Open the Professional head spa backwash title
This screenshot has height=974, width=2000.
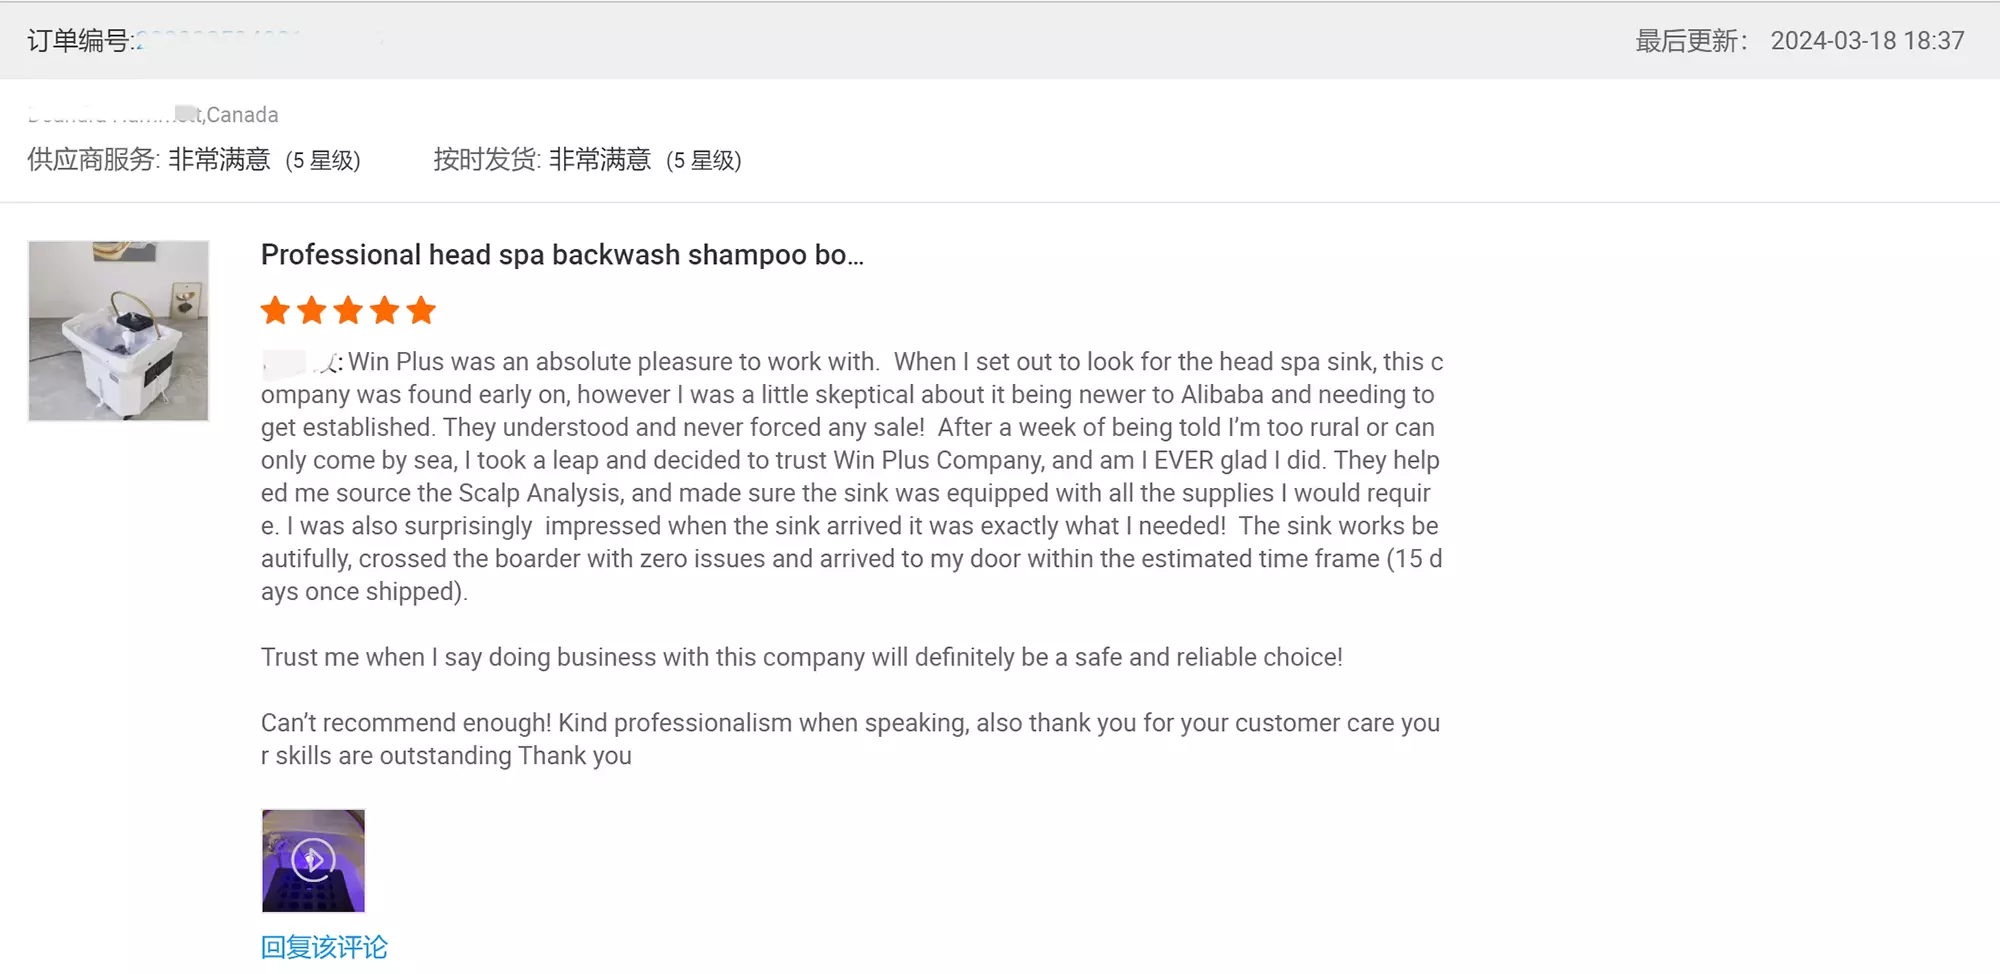[562, 255]
